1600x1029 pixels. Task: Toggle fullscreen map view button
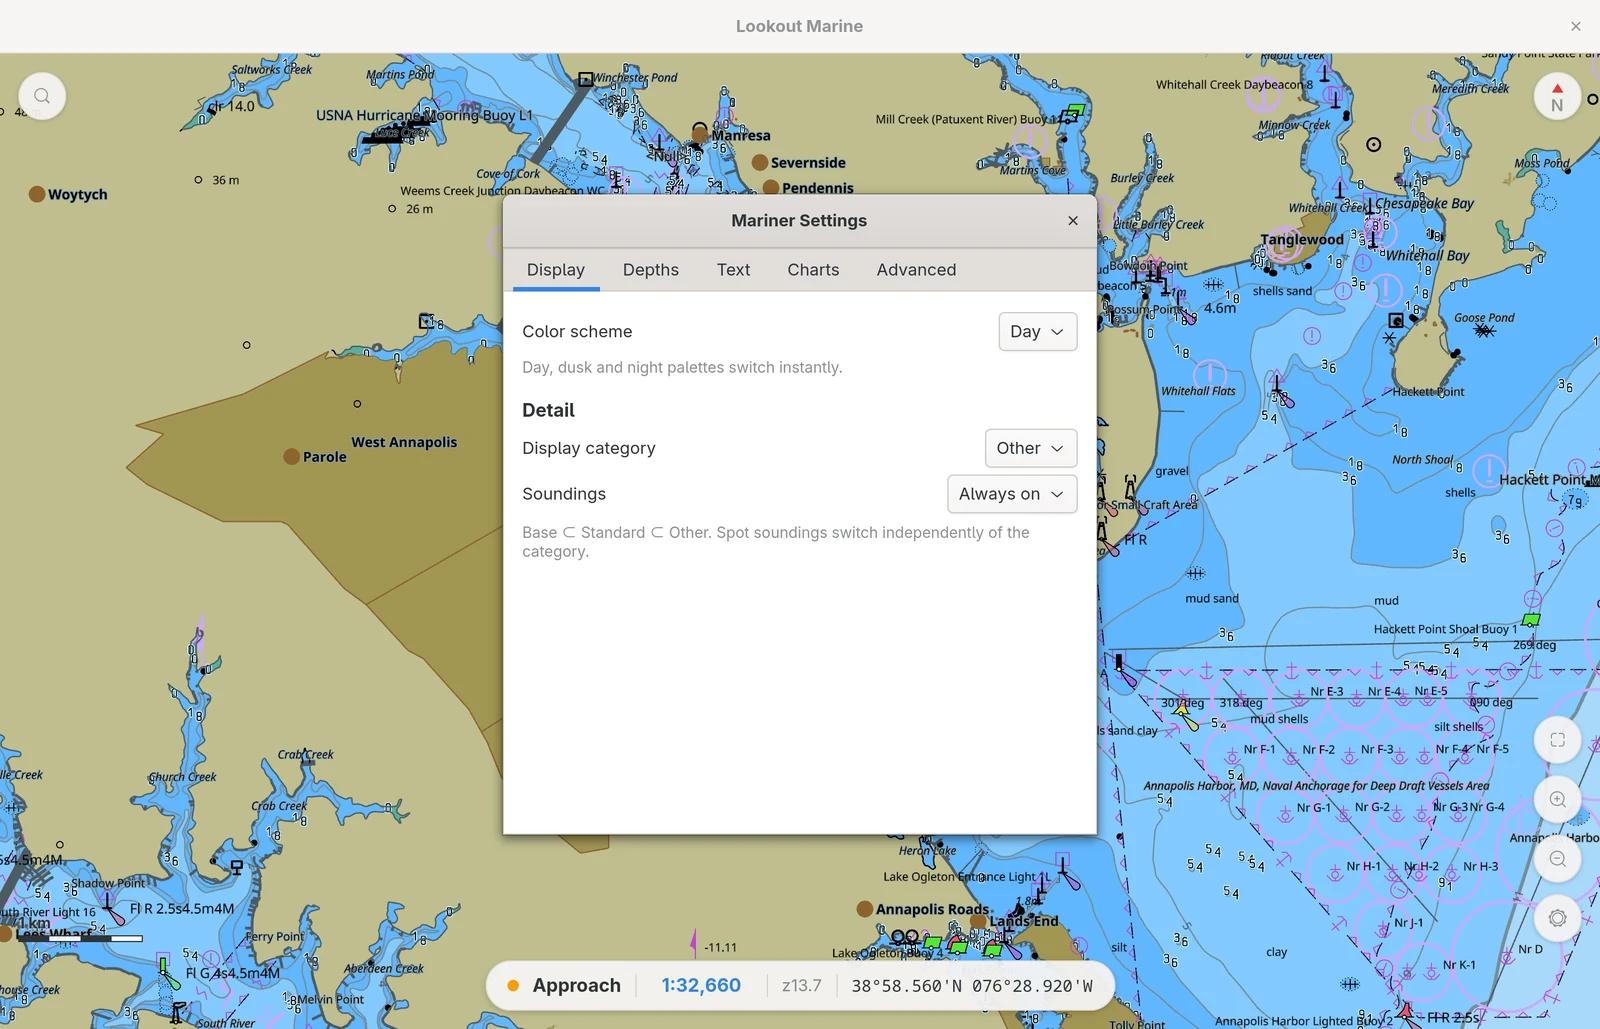click(1557, 740)
